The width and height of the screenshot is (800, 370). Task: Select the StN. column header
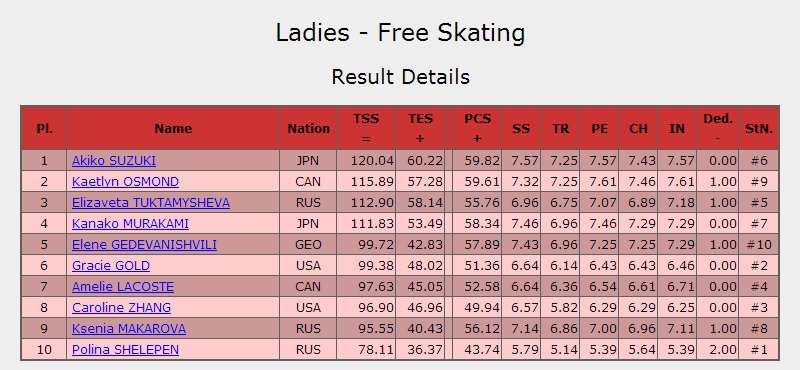[759, 128]
